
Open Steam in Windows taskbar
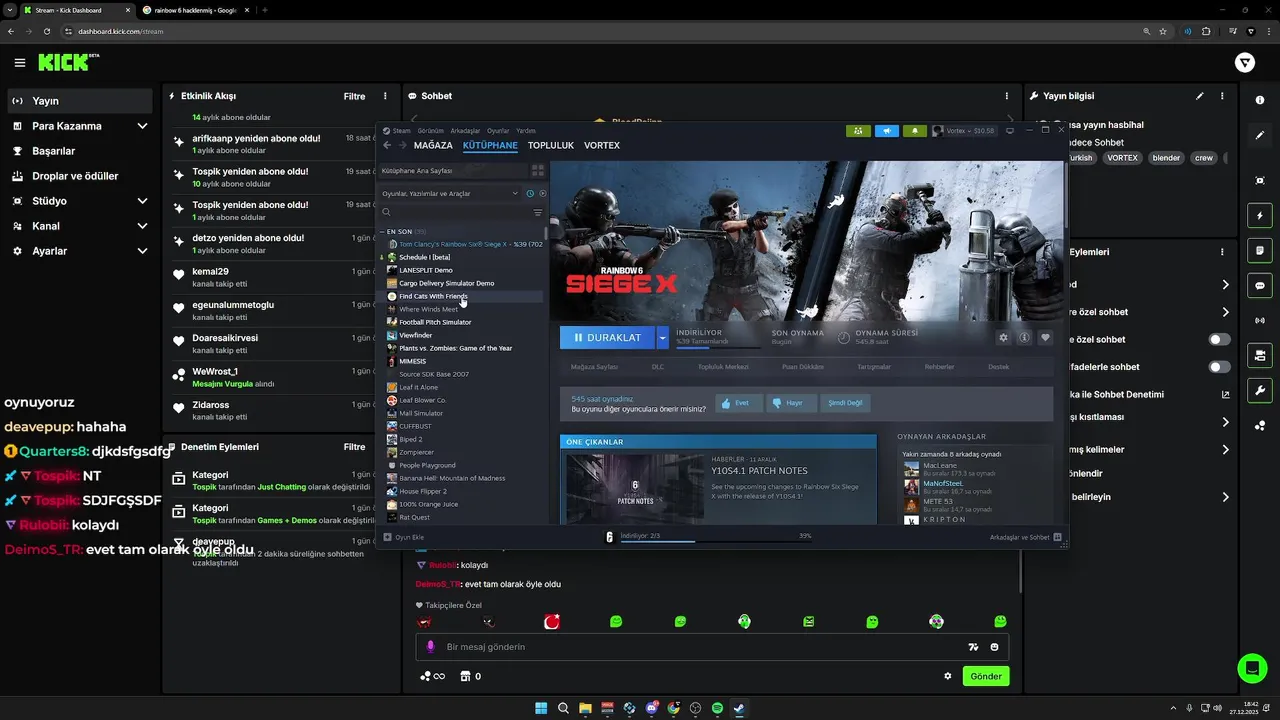(738, 708)
